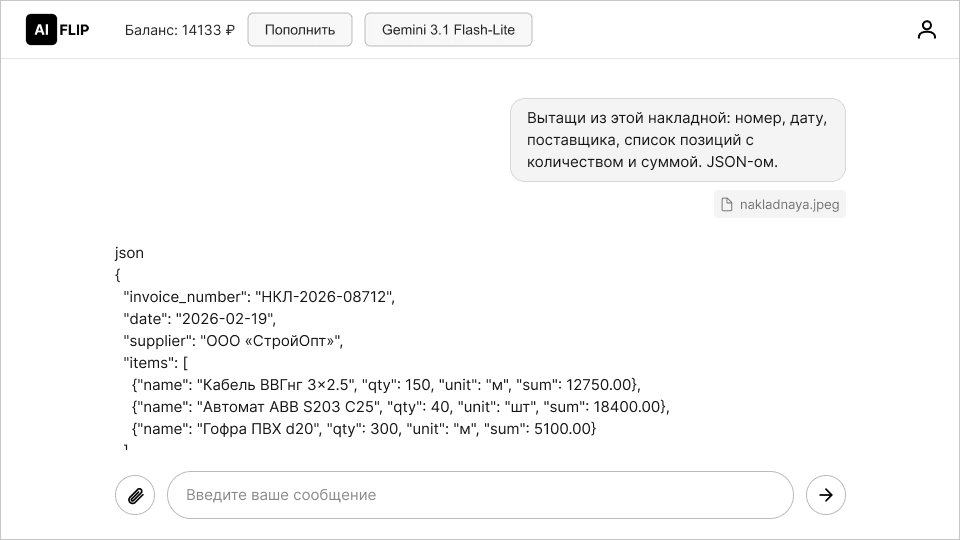The image size is (960, 540).
Task: Click the Гофра ПВХ d20 item line
Action: [x=364, y=429]
